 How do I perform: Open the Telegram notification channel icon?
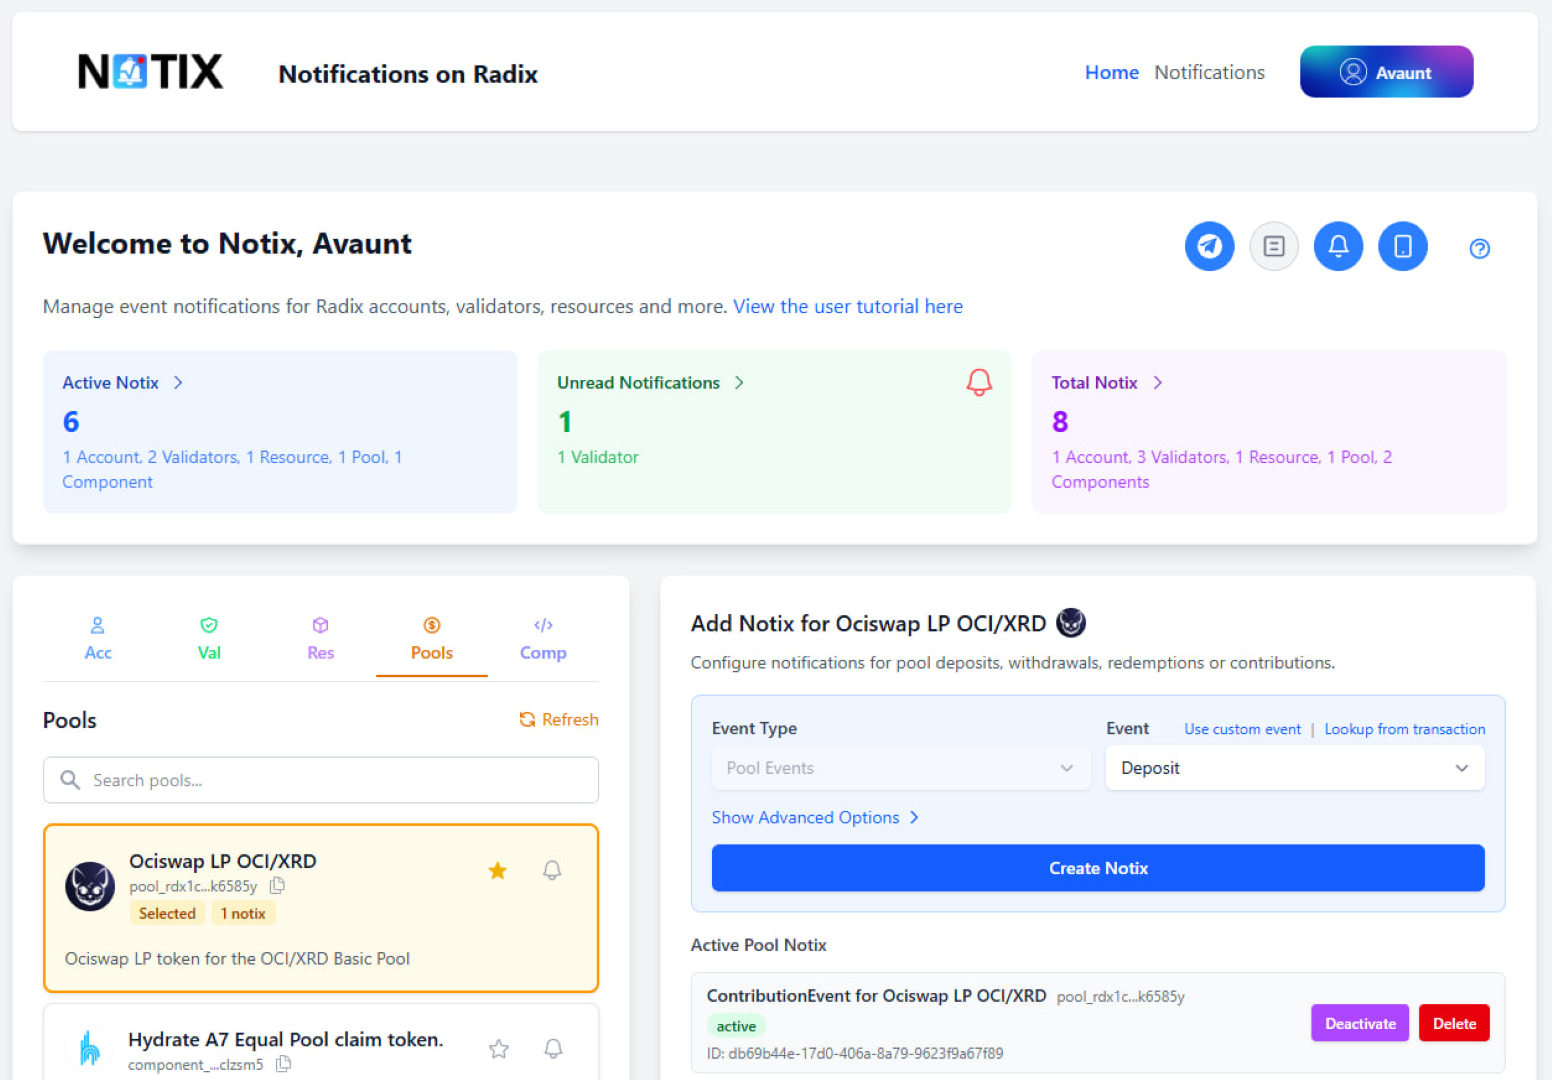click(1209, 246)
